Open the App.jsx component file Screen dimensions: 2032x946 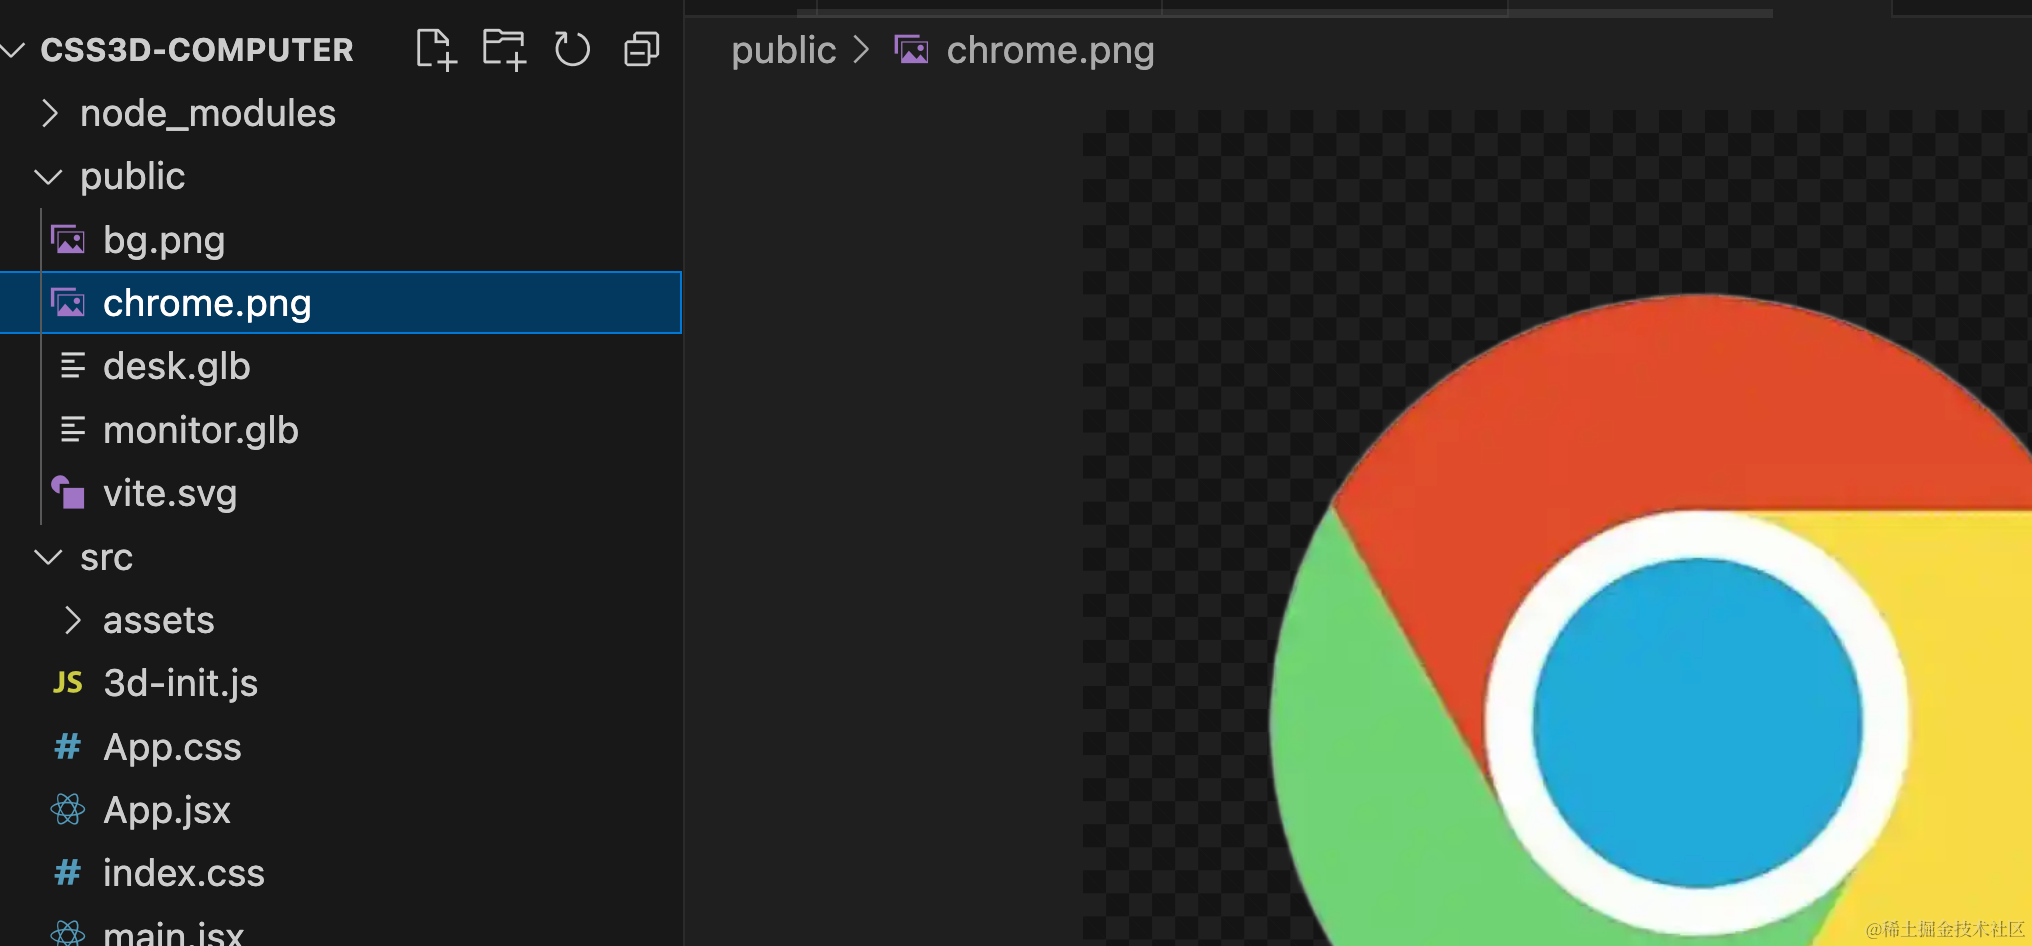point(167,810)
